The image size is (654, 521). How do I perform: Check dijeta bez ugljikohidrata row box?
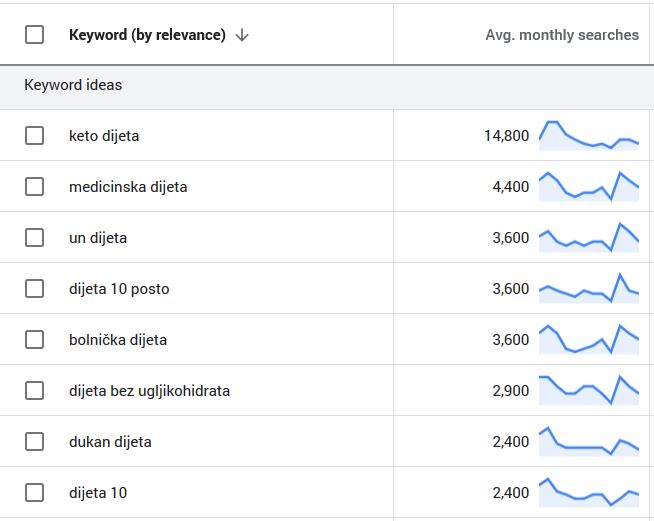(34, 391)
